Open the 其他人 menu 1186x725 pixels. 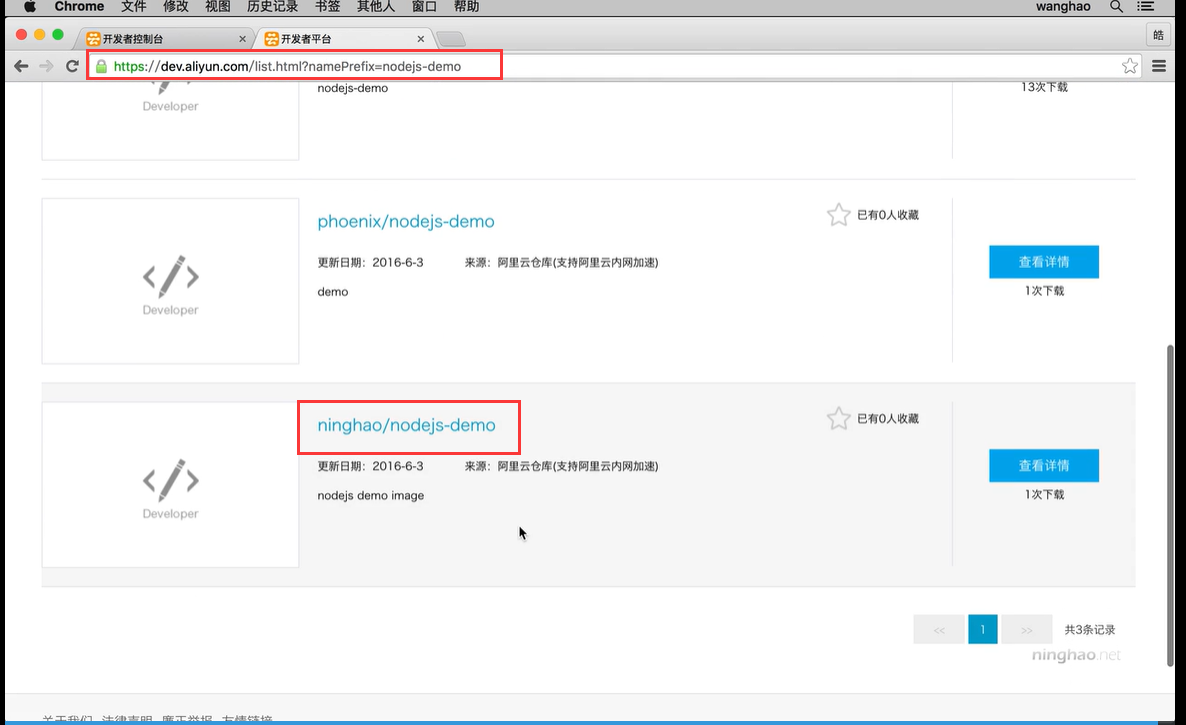pos(376,7)
